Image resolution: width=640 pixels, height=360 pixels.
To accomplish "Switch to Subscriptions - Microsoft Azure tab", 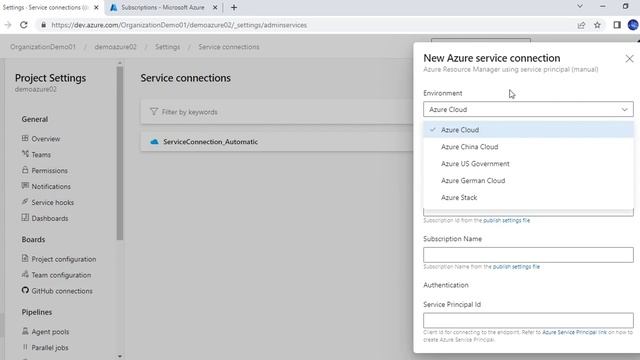I will pos(162,7).
